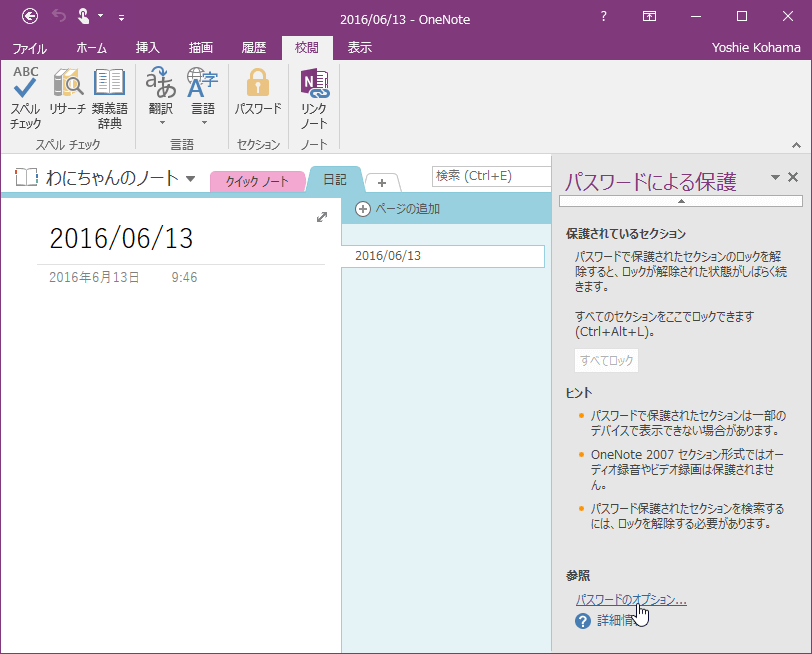Screen dimensions: 812x654
Task: Open the Help question mark in title bar
Action: tap(603, 17)
